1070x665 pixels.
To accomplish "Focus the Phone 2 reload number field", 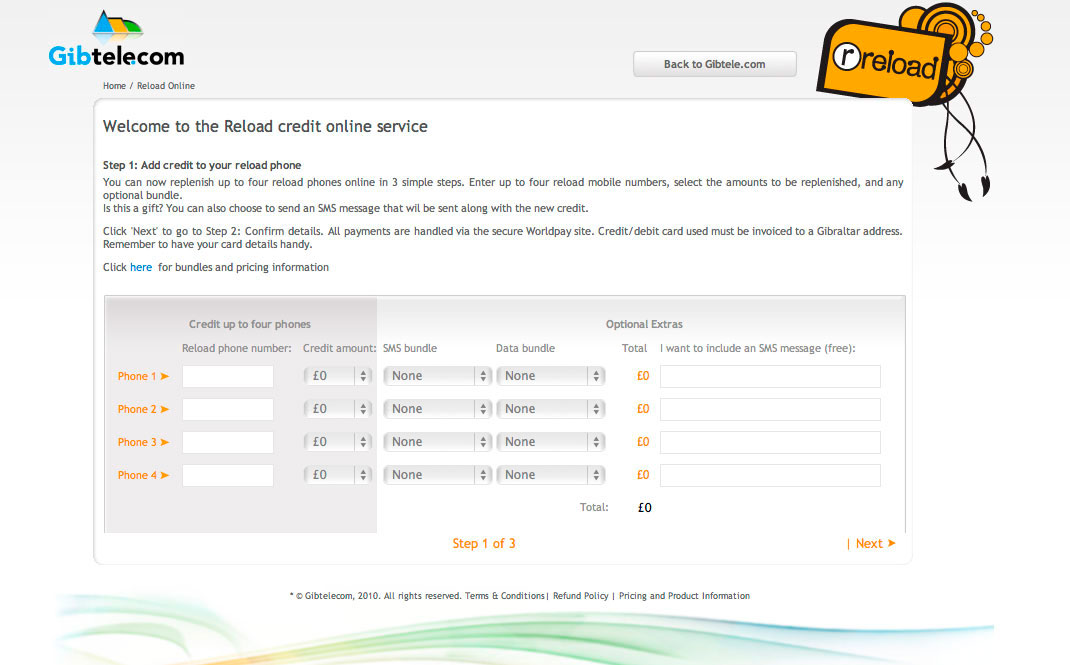I will pos(228,409).
